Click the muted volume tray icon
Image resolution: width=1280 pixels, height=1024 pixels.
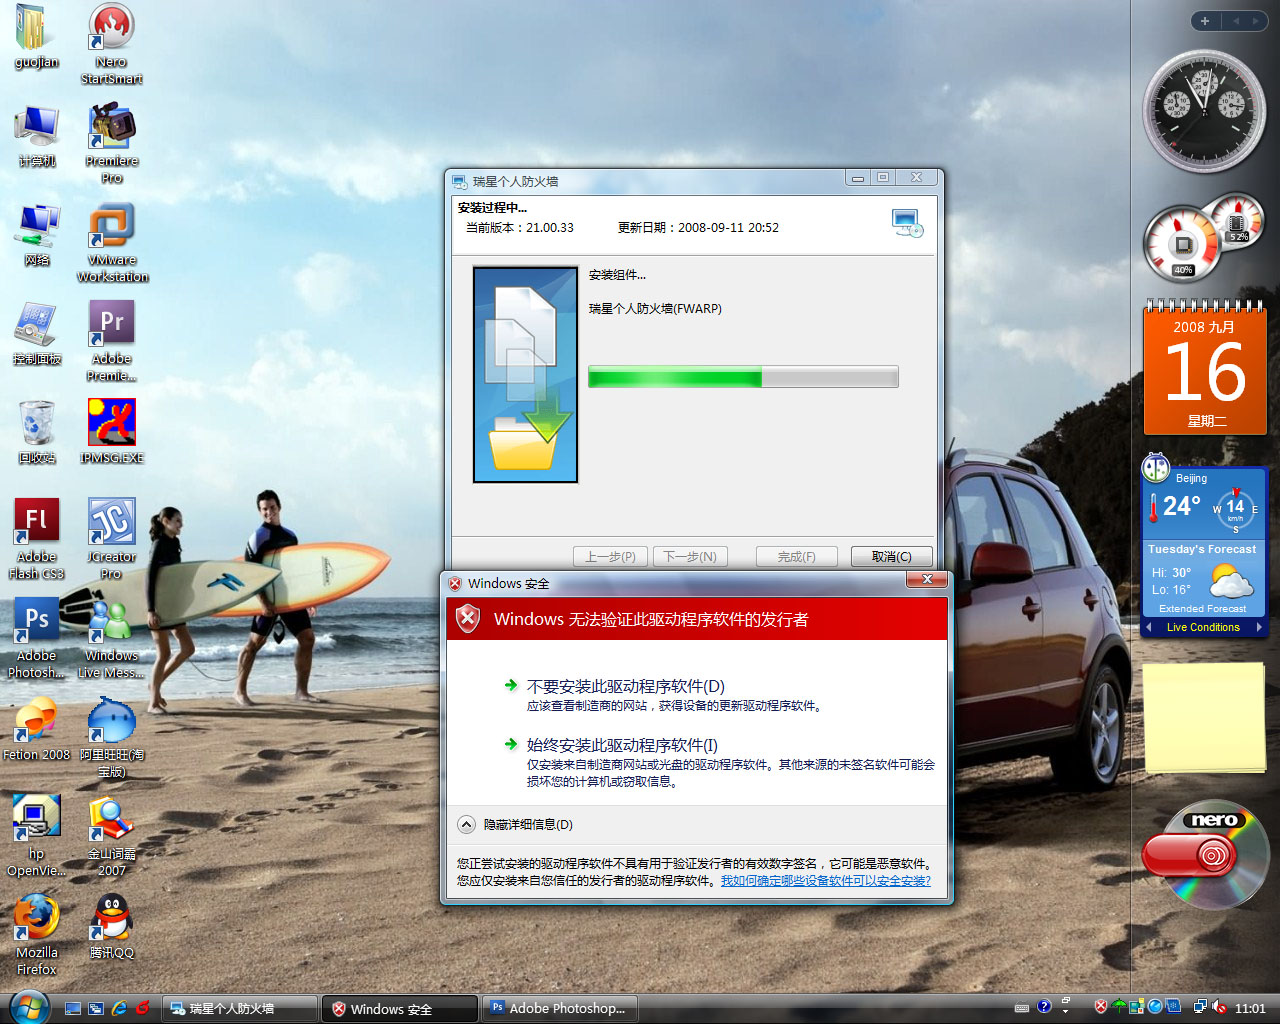[x=1219, y=1007]
